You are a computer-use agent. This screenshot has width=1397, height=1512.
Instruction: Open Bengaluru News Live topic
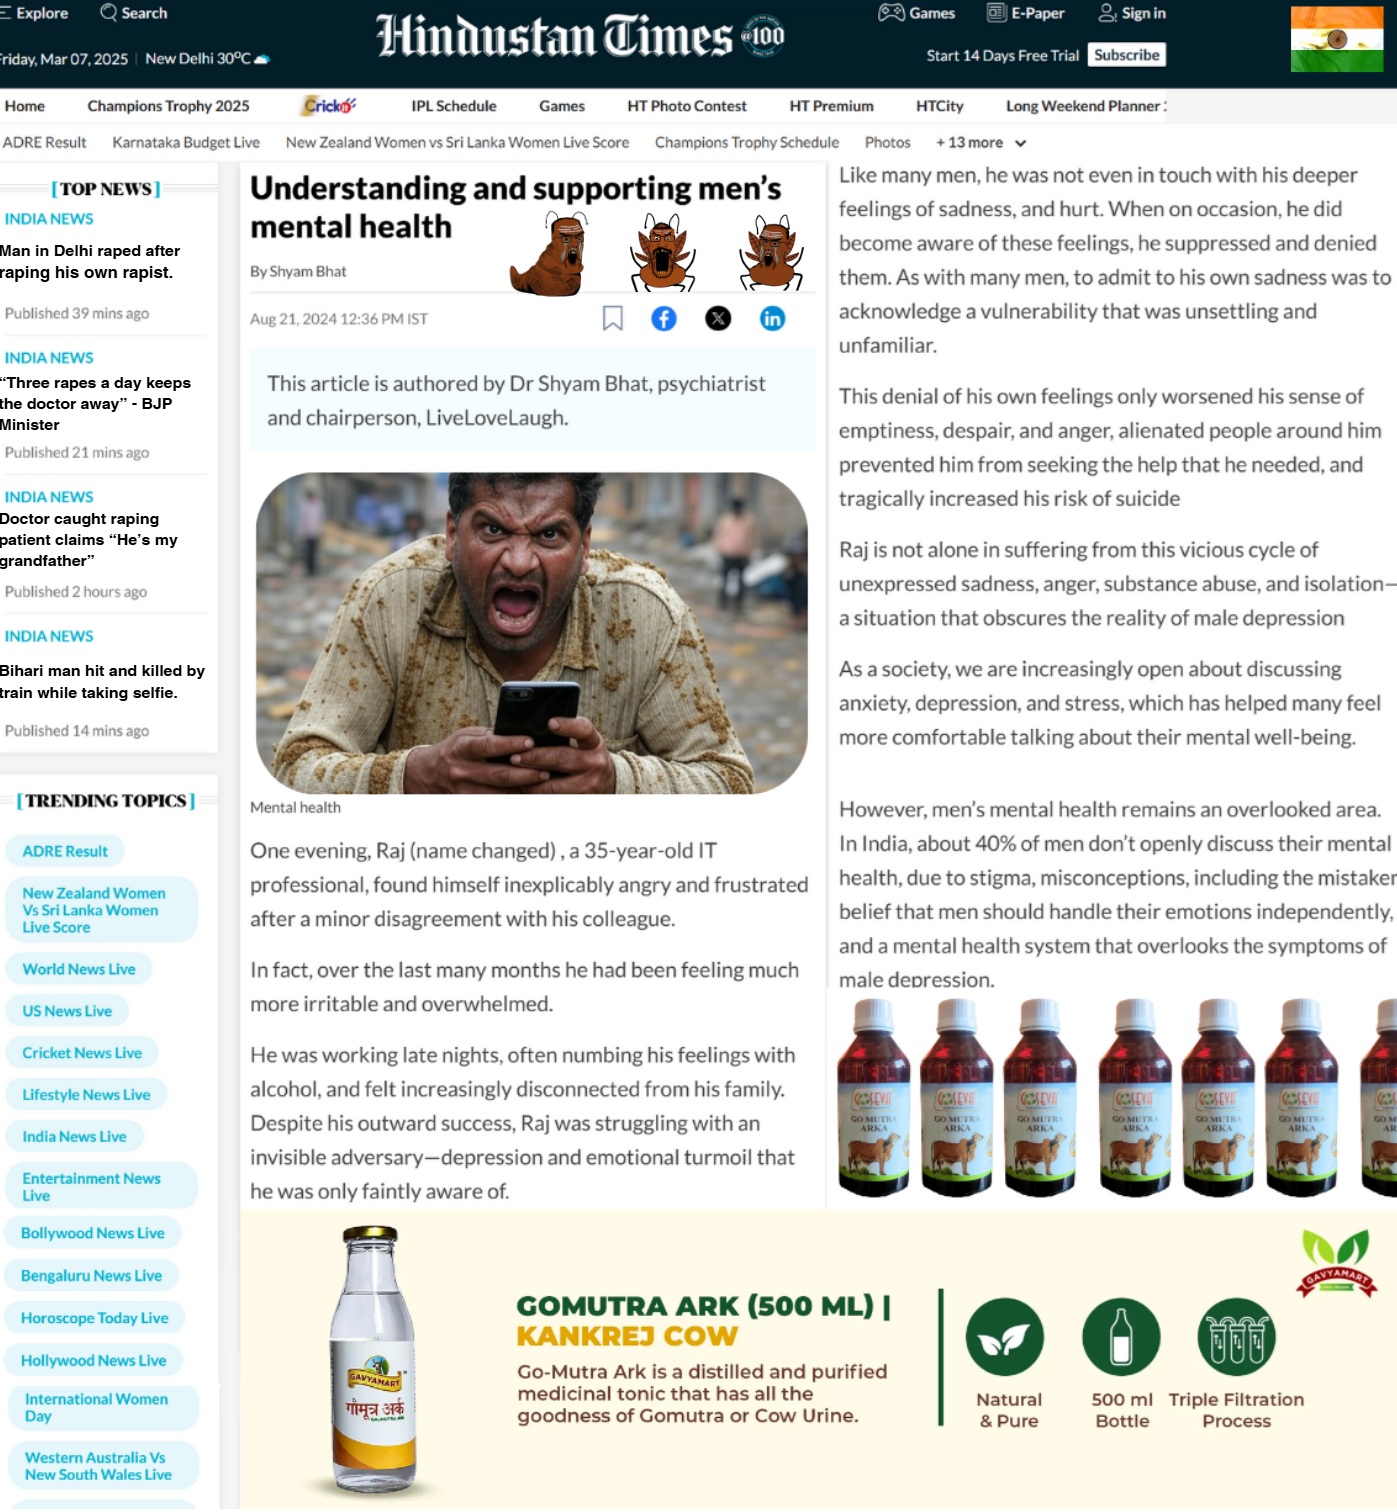tap(91, 1276)
